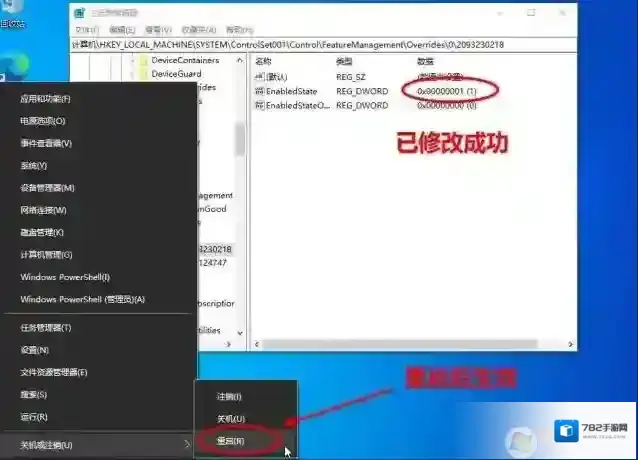Select the 2093230218 registry key
The width and height of the screenshot is (638, 460).
point(214,249)
